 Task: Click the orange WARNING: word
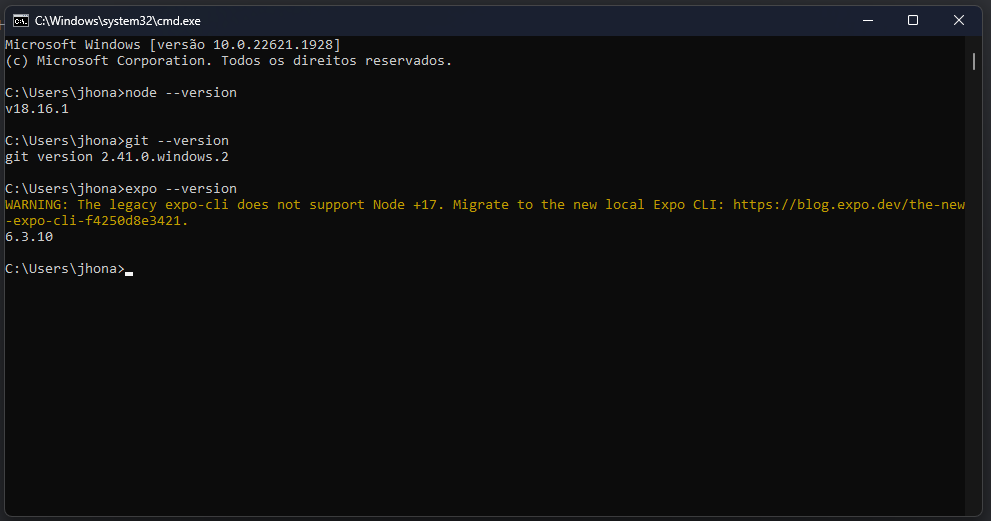pos(37,204)
